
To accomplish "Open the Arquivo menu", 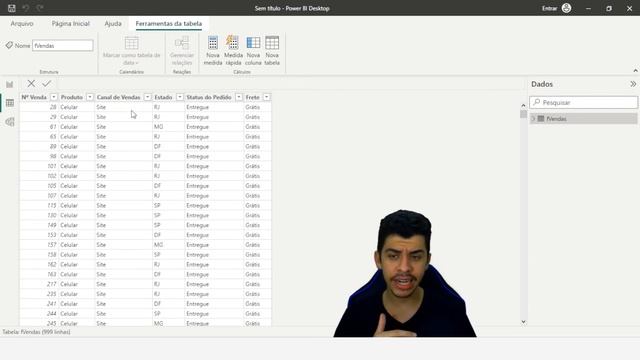I will coord(22,24).
